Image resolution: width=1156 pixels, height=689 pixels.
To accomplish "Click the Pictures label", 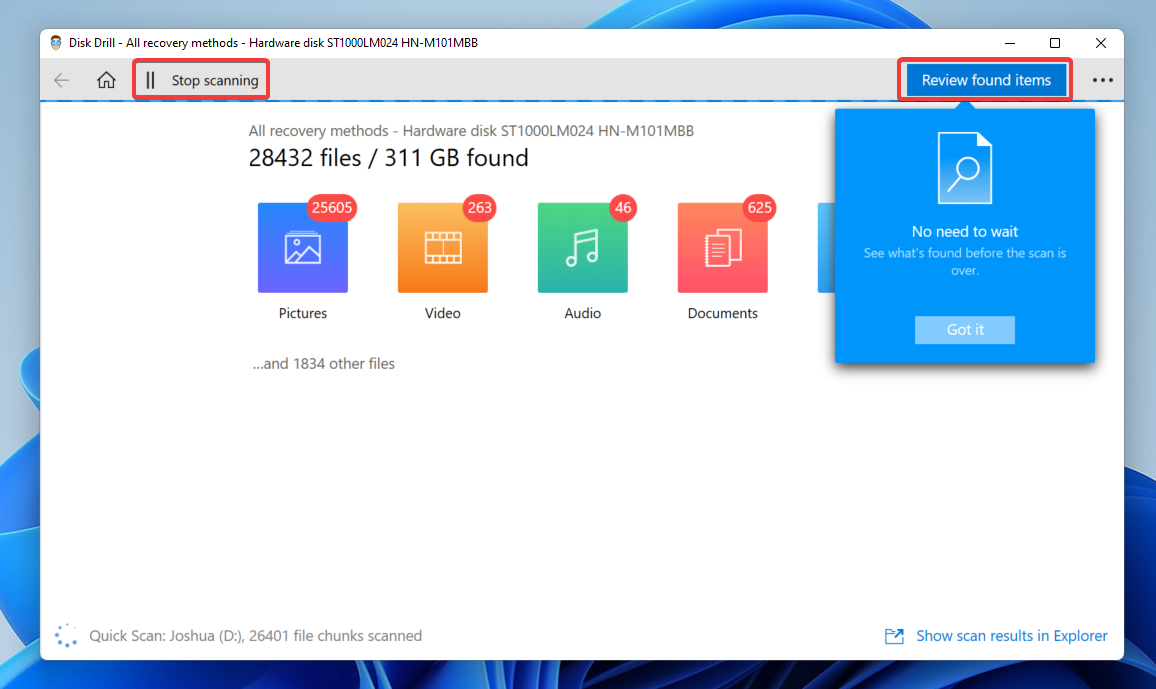I will (303, 313).
